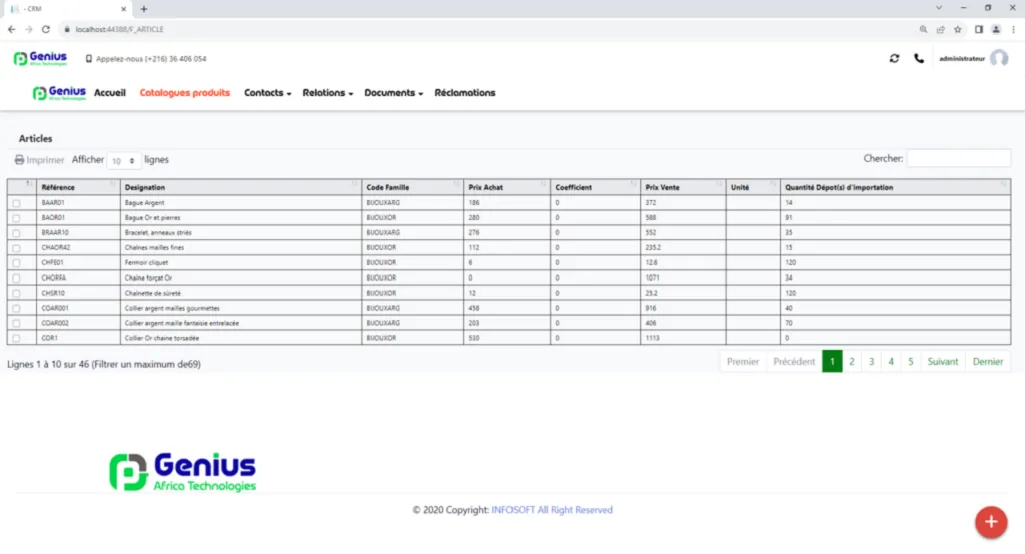Click the Genius logo in top header
Image resolution: width=1025 pixels, height=554 pixels.
[x=41, y=58]
